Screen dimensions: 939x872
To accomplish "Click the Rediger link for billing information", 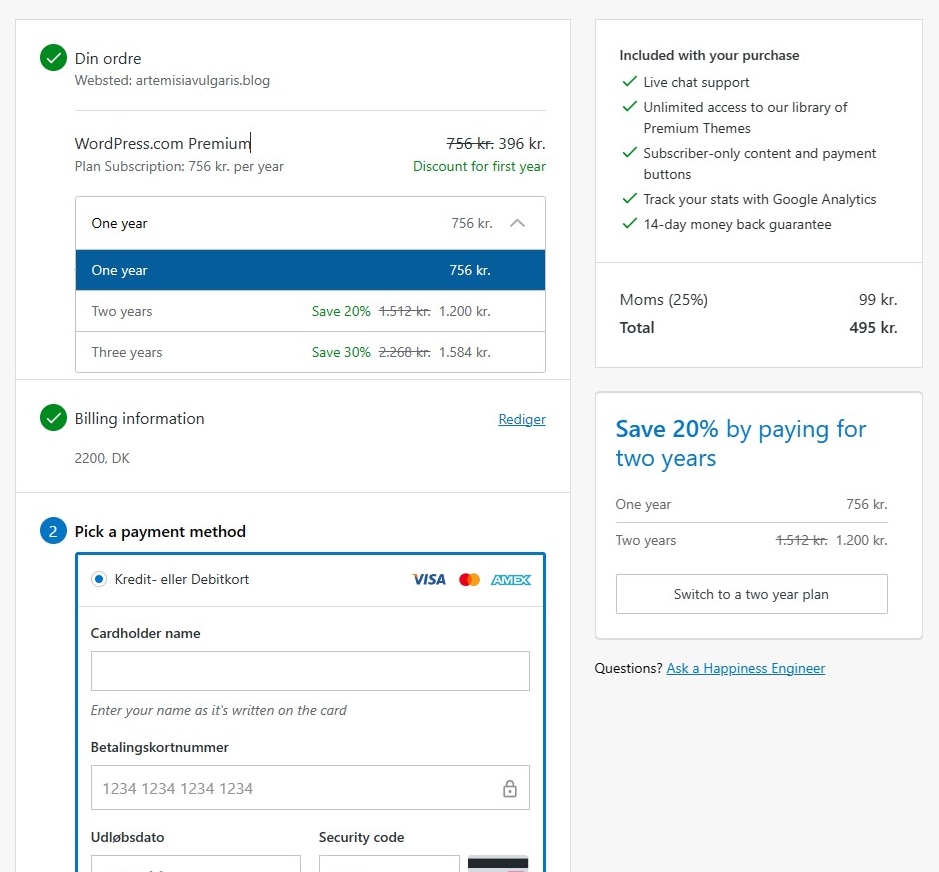I will pos(521,419).
